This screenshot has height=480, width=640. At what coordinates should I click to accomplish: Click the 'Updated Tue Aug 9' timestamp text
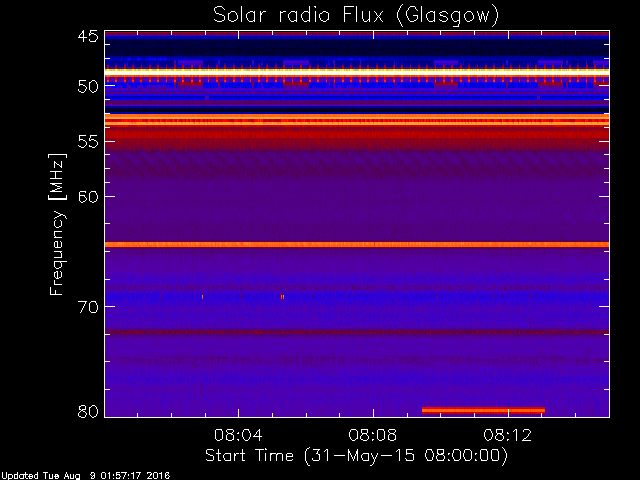(x=85, y=476)
